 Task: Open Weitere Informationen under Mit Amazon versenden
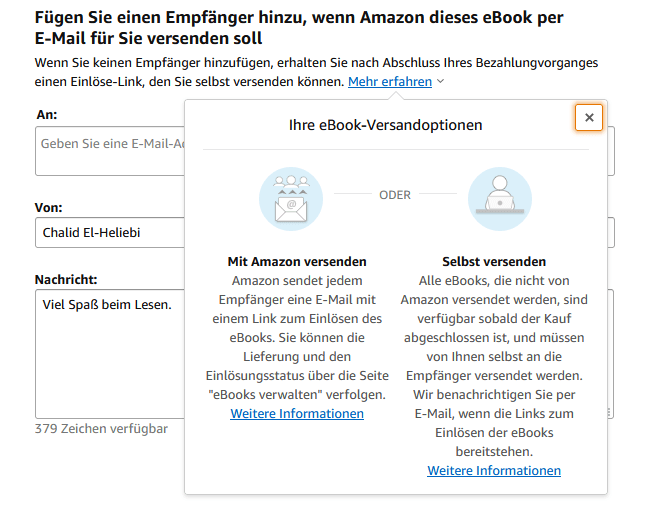(x=297, y=413)
